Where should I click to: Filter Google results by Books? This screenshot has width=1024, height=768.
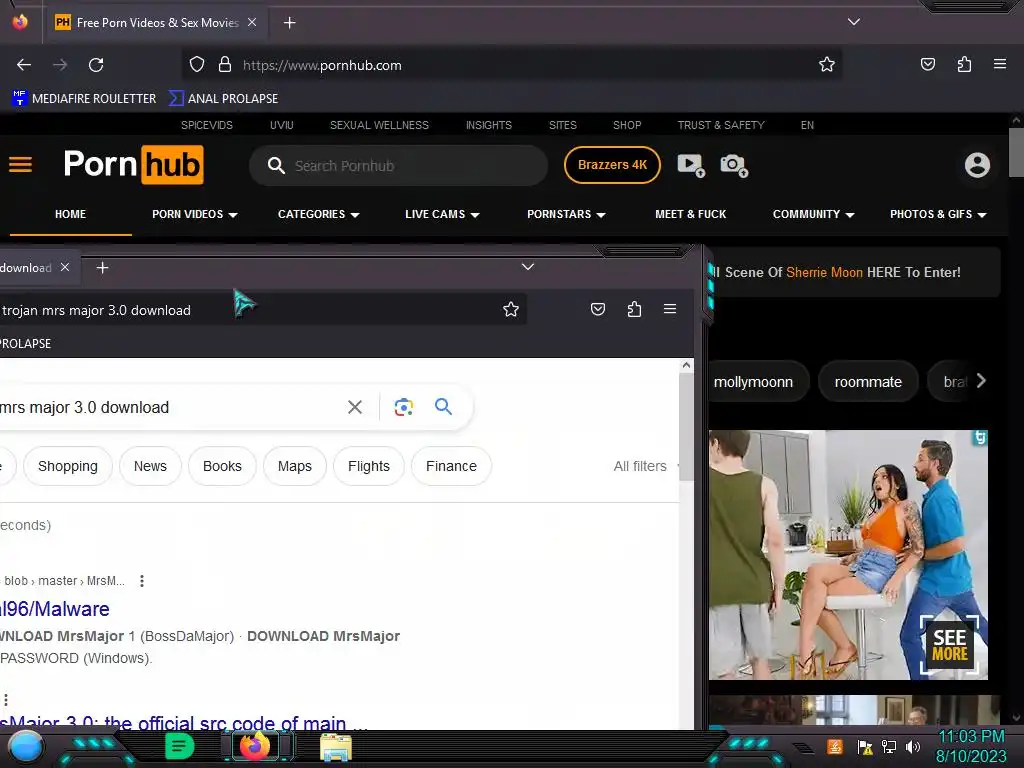(x=222, y=466)
